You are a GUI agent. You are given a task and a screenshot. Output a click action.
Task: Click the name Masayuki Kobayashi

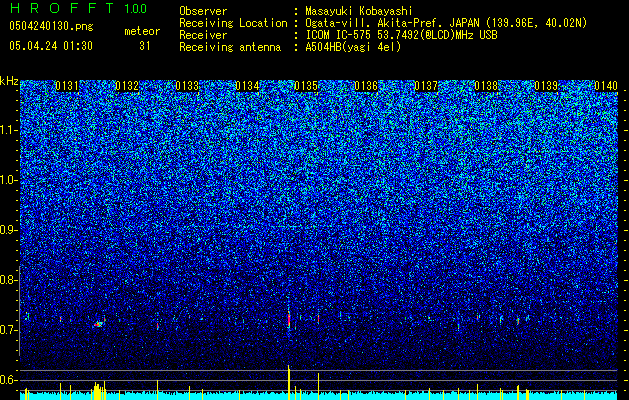click(359, 11)
